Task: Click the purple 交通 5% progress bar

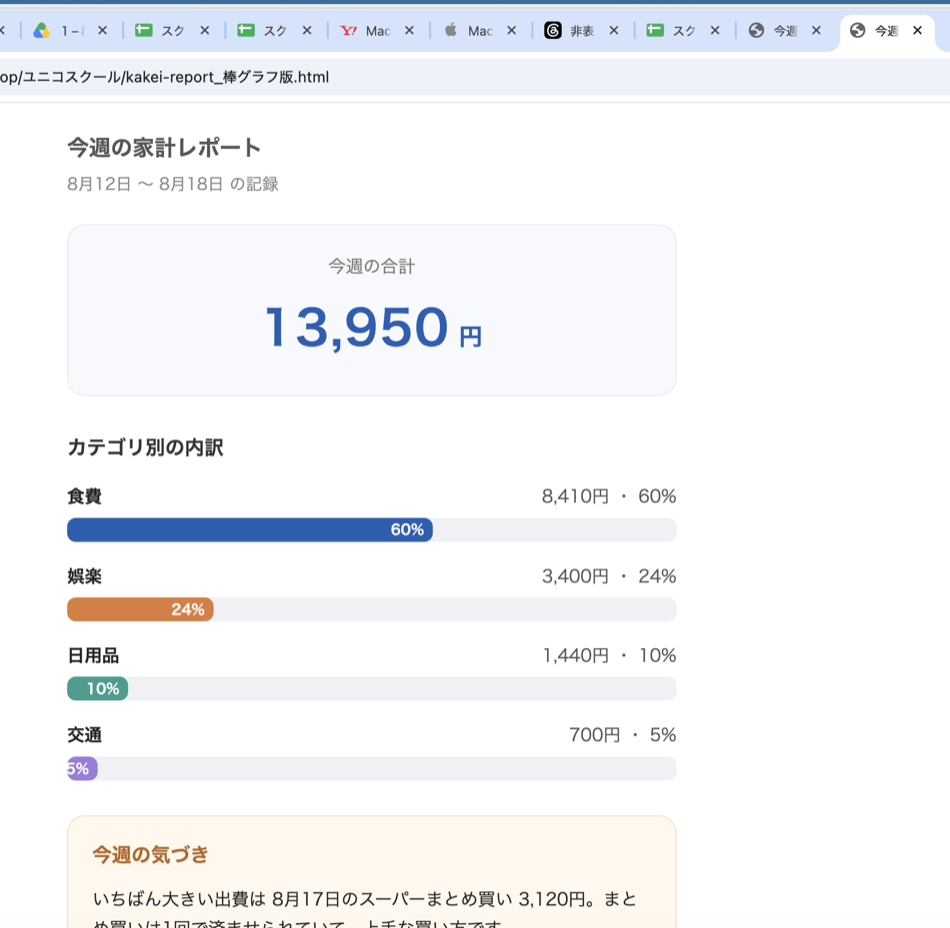Action: point(82,768)
